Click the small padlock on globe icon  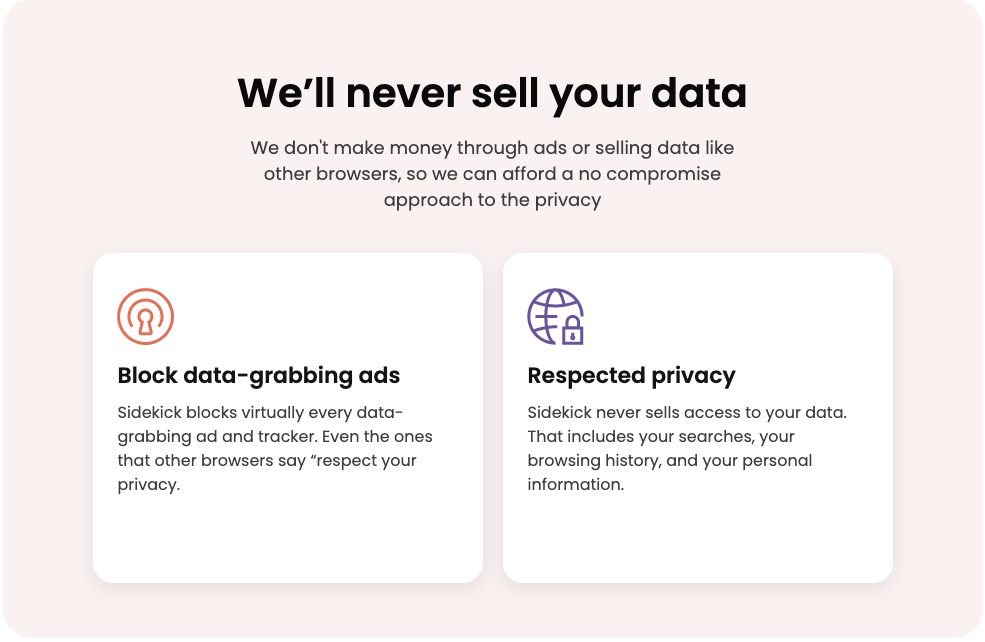(x=572, y=332)
